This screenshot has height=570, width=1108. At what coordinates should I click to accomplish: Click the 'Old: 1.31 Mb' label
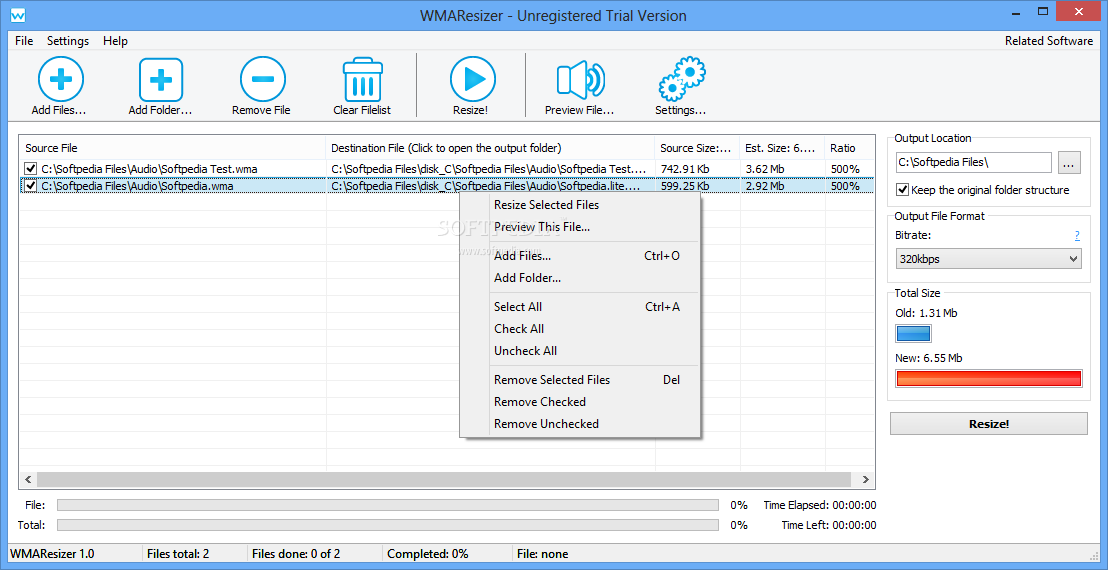[x=926, y=313]
